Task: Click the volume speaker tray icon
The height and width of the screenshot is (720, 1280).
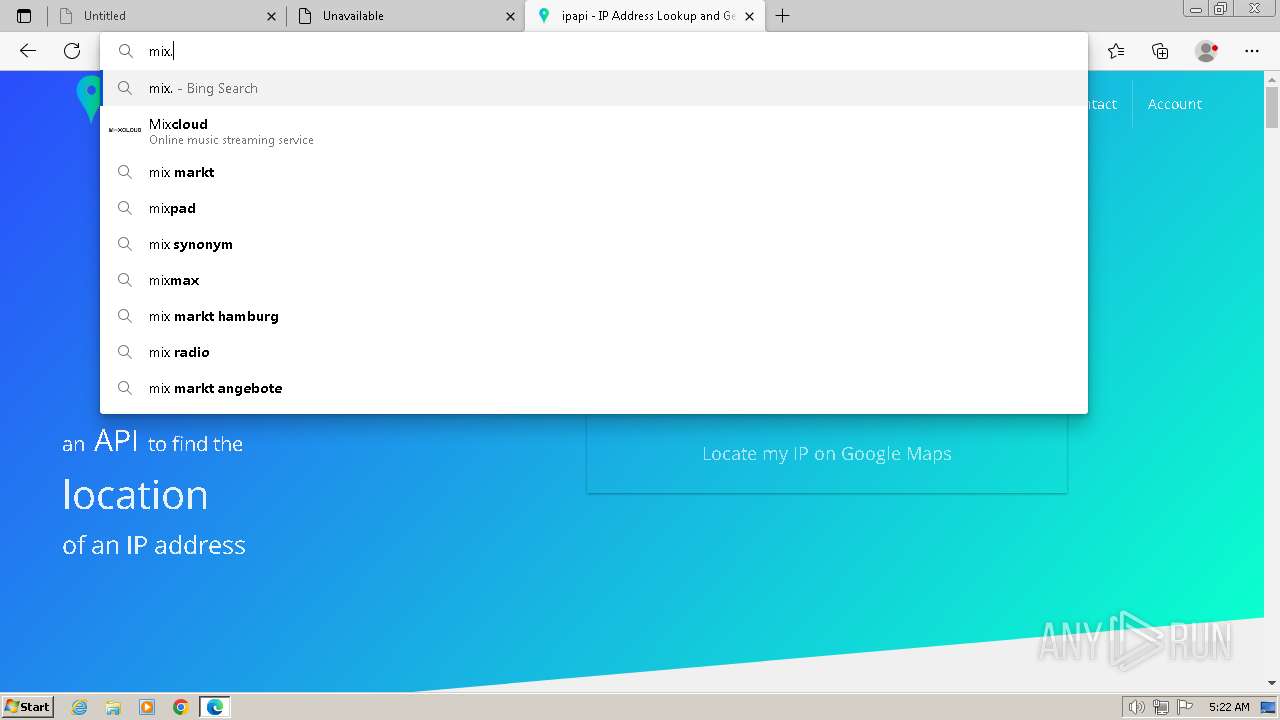Action: click(1136, 707)
